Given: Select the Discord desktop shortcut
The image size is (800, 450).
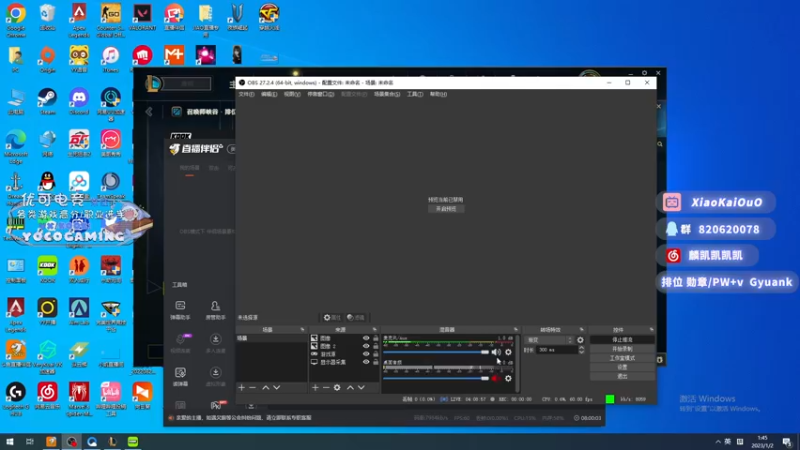Looking at the screenshot, I should (79, 101).
